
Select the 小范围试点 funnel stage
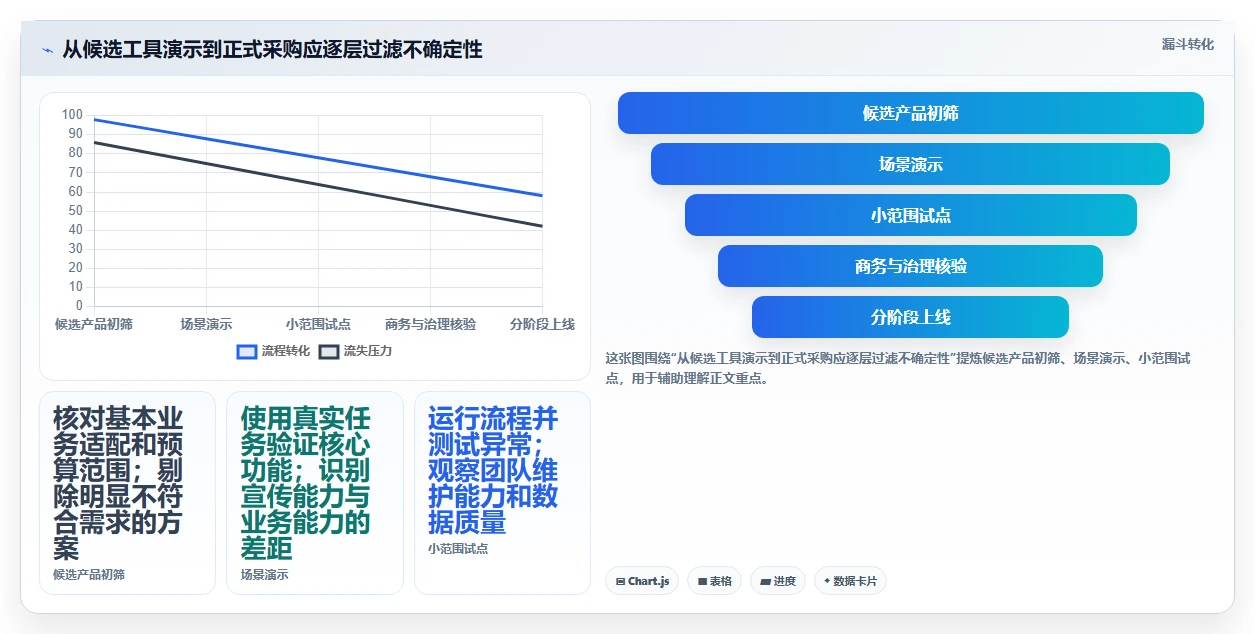911,215
